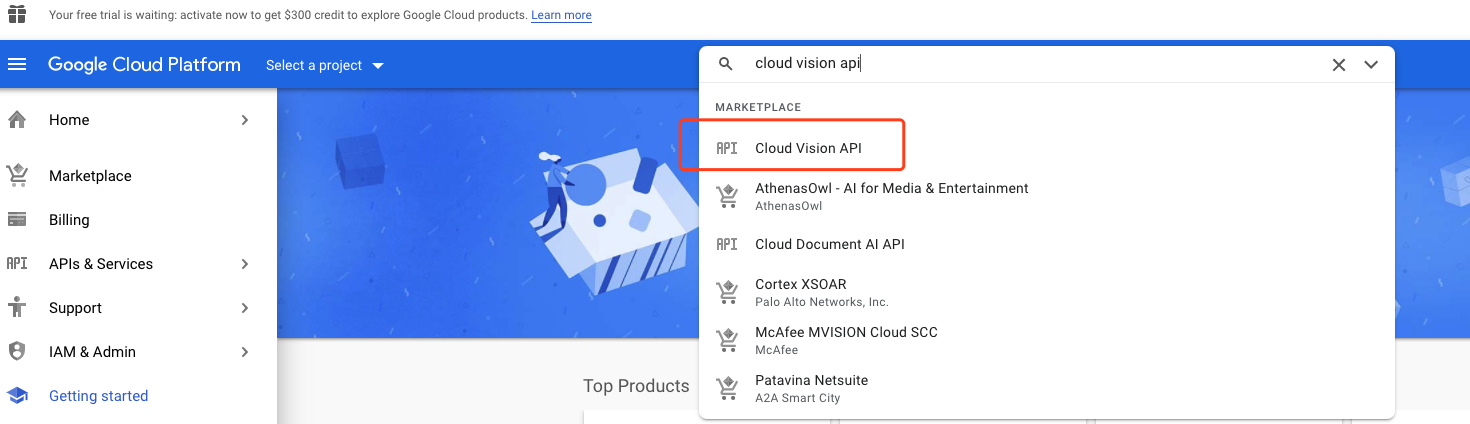Click the free trial activation banner text
This screenshot has height=424, width=1470.
287,15
